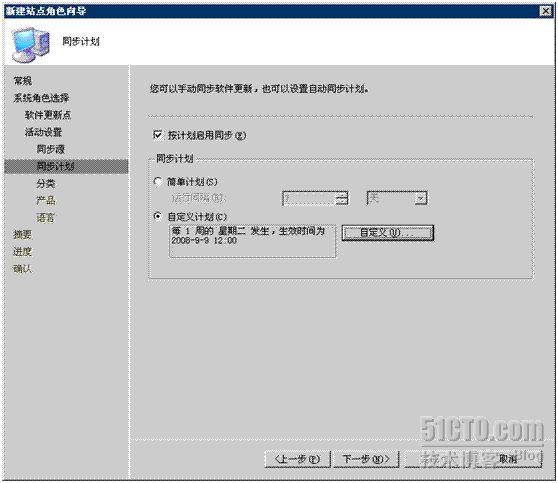Cancel the wizard with 取消 button
This screenshot has height=483, width=558.
[507, 459]
